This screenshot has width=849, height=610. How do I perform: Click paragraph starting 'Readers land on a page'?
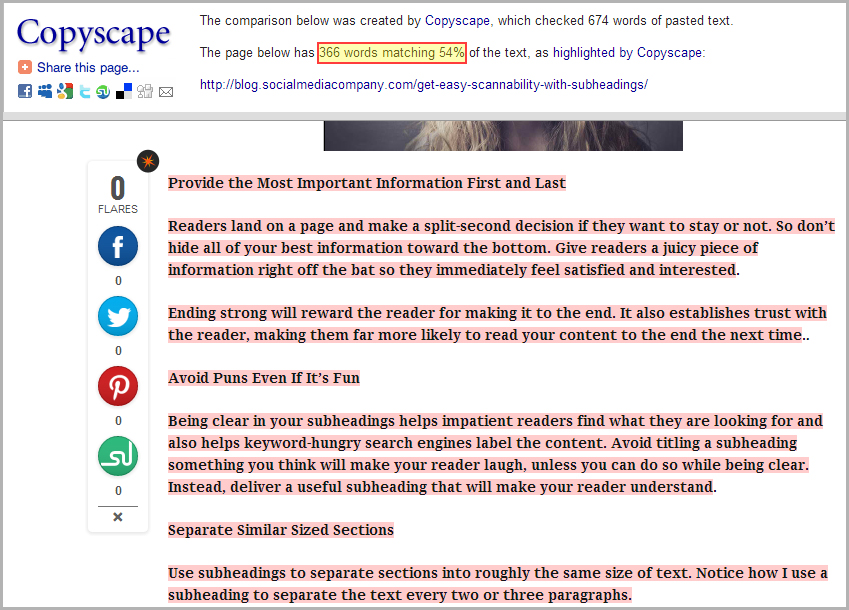pos(501,248)
